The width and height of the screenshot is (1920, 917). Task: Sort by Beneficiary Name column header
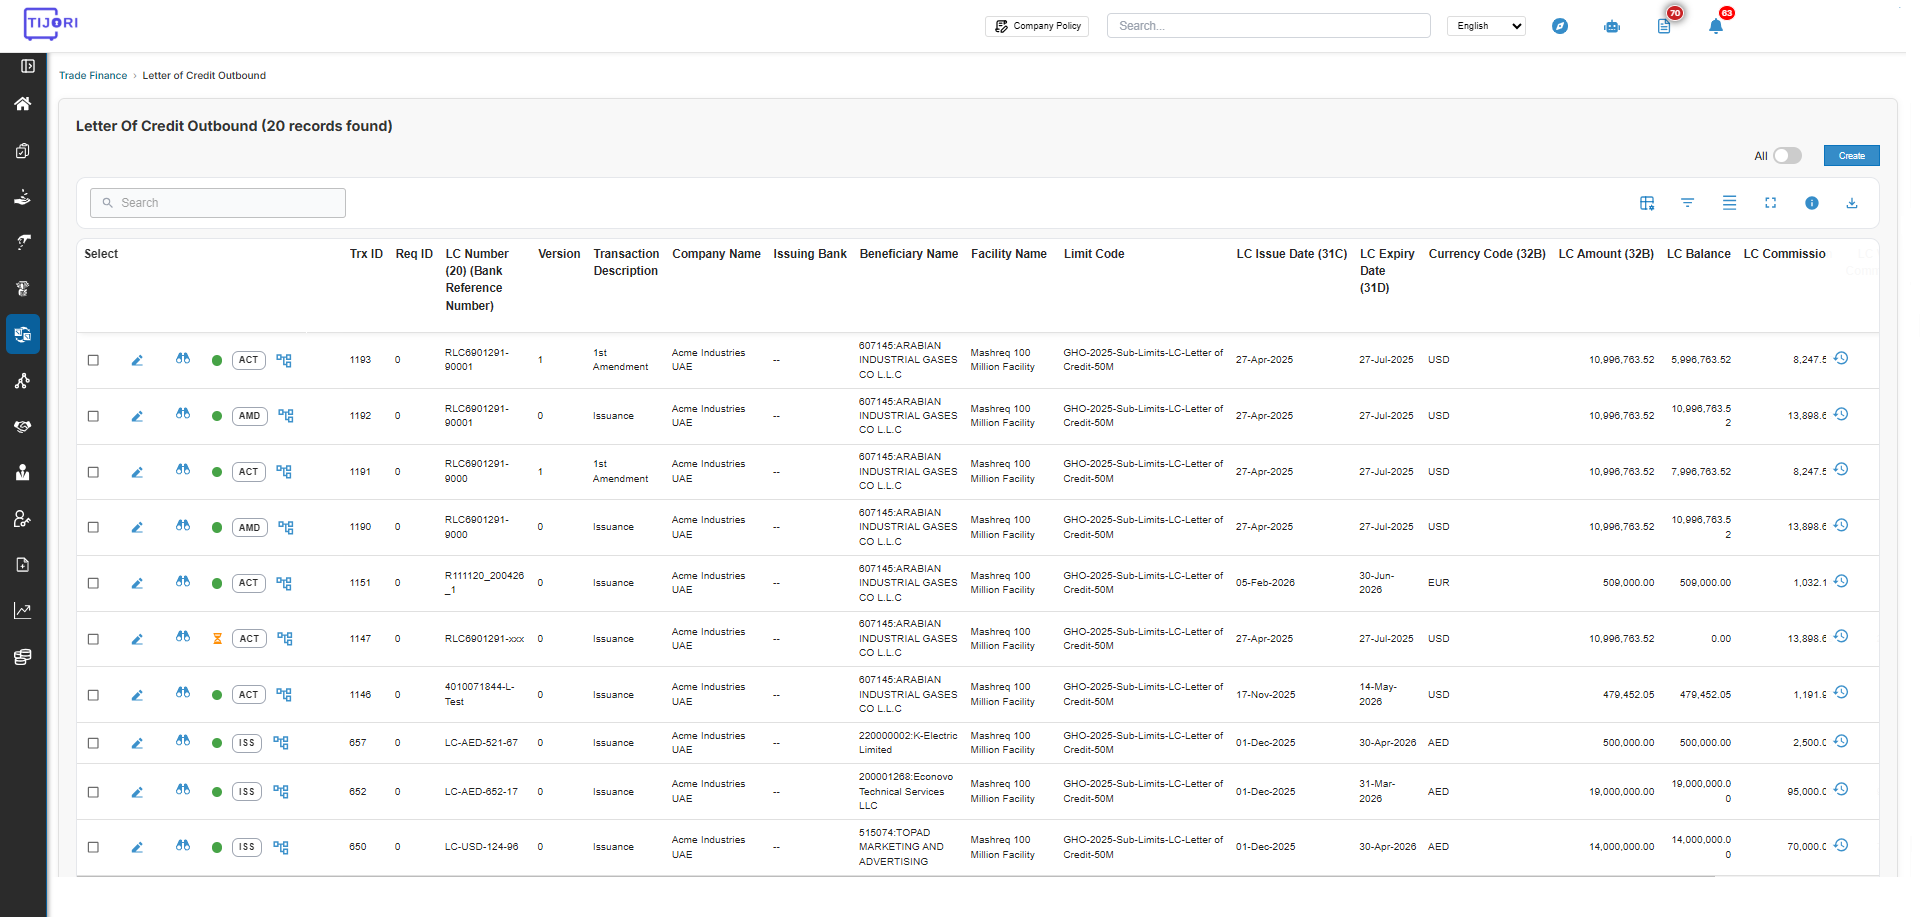click(x=908, y=254)
